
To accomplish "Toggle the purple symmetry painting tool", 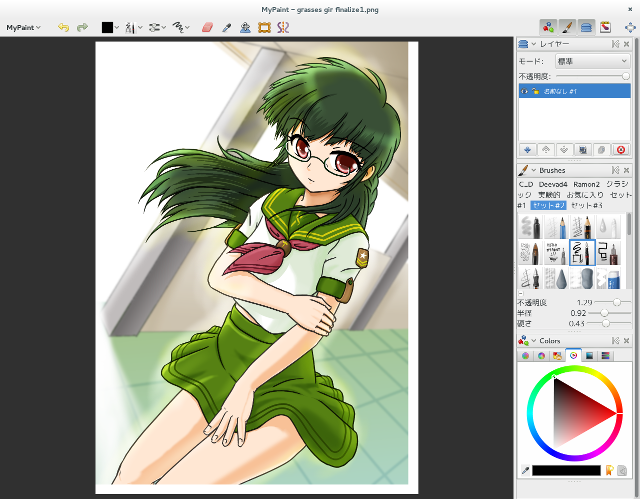I will click(283, 27).
